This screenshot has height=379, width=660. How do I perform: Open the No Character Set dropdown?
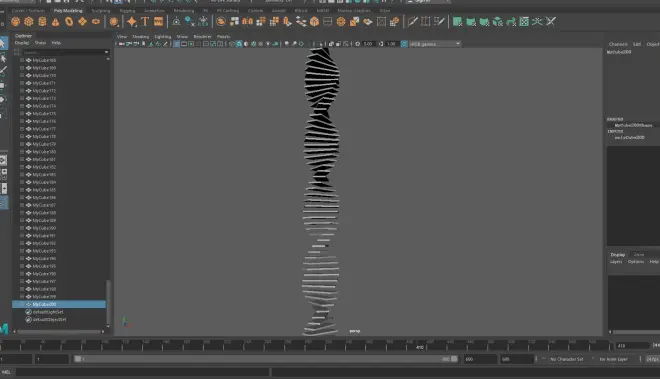pyautogui.click(x=567, y=359)
